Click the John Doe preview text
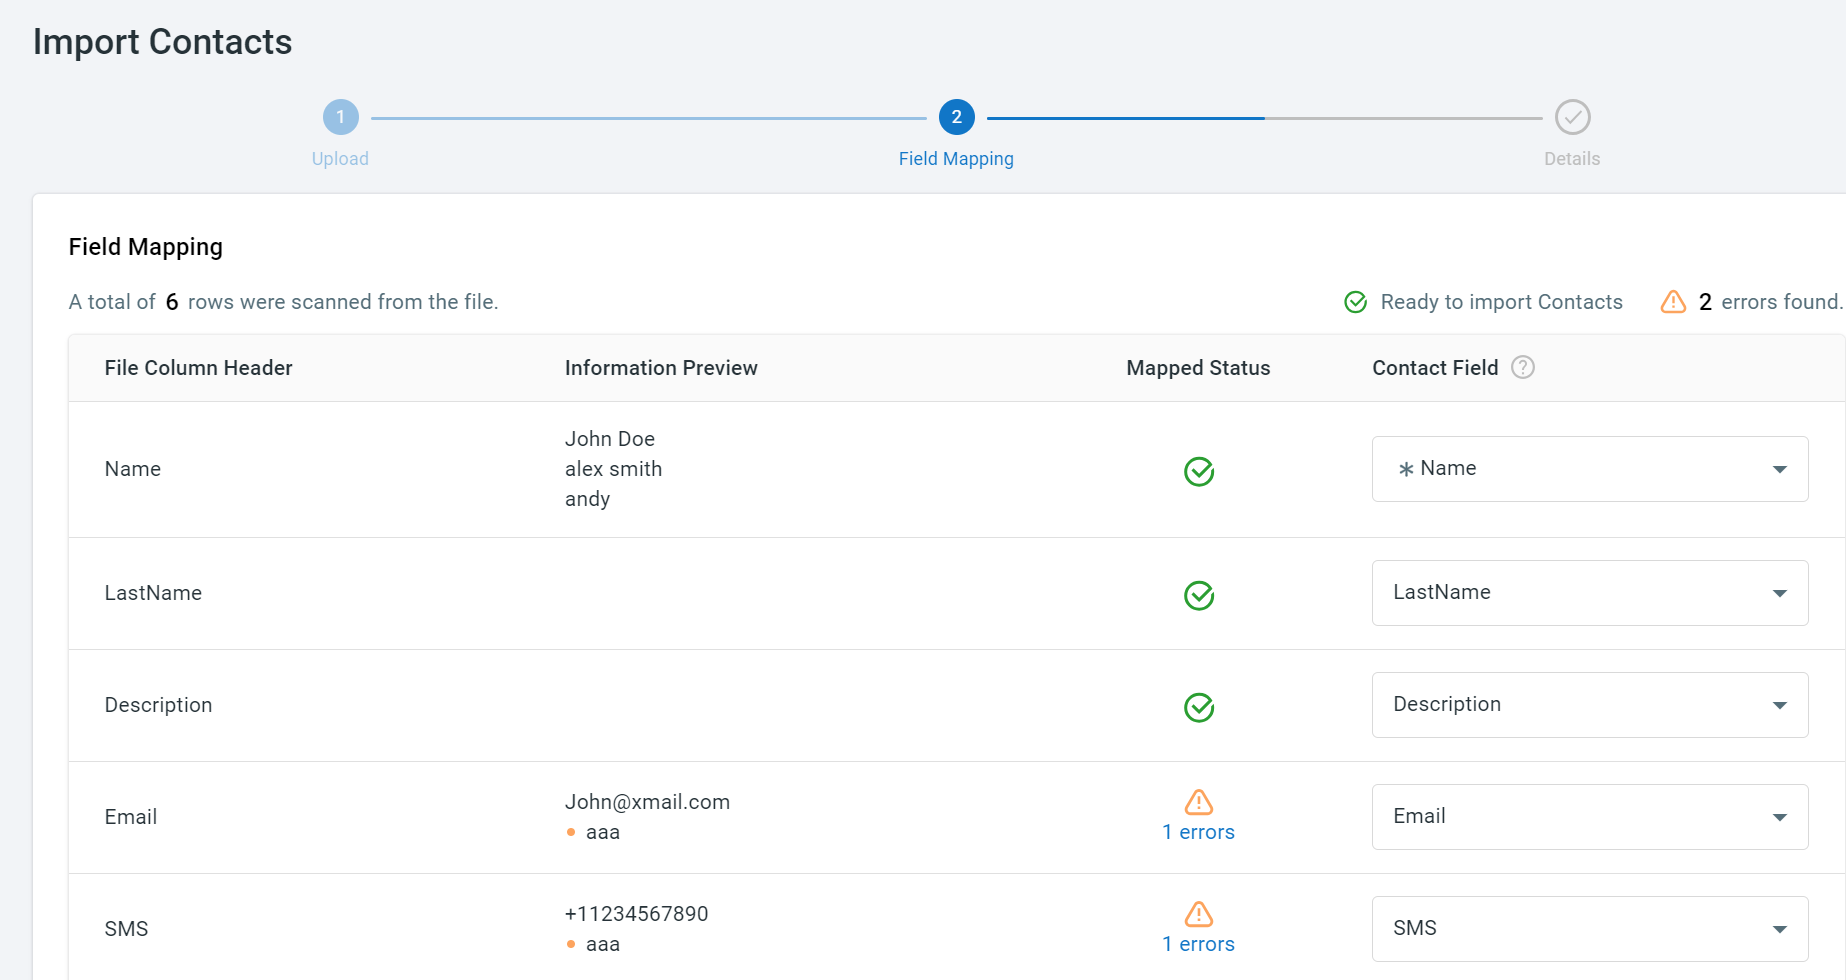The image size is (1846, 980). (x=610, y=439)
